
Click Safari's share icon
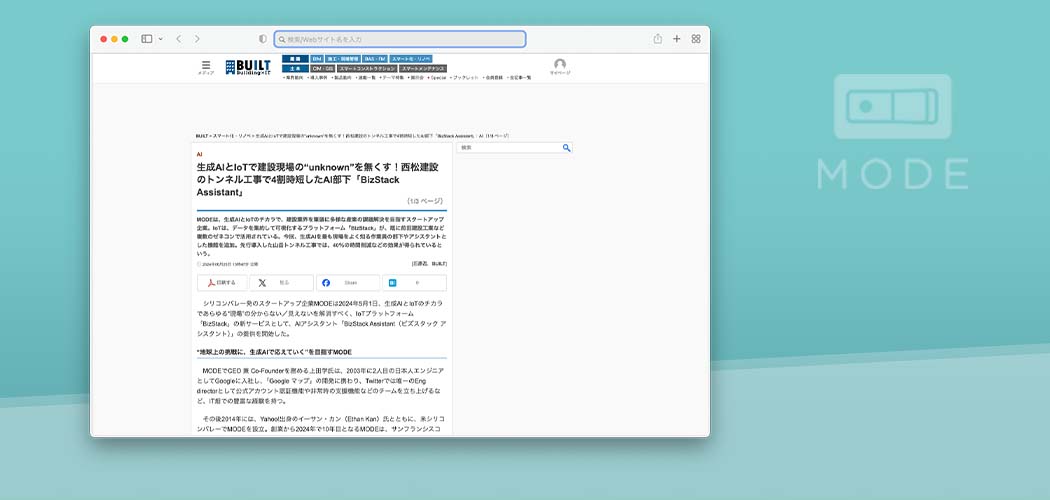pos(658,39)
